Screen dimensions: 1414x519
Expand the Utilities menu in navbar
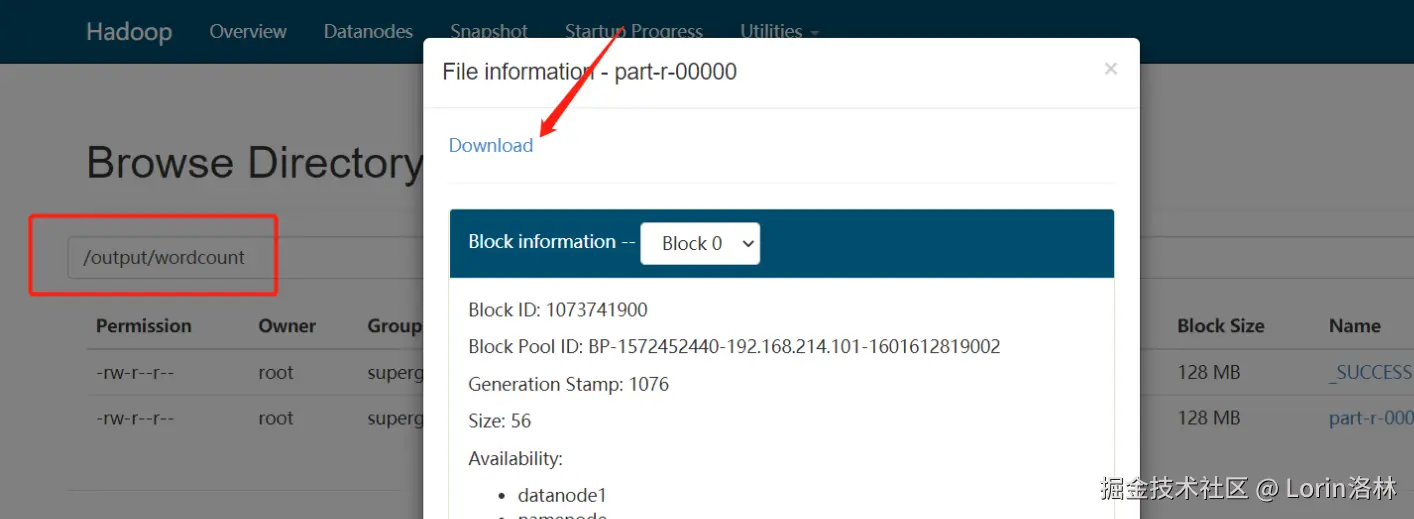click(x=779, y=31)
